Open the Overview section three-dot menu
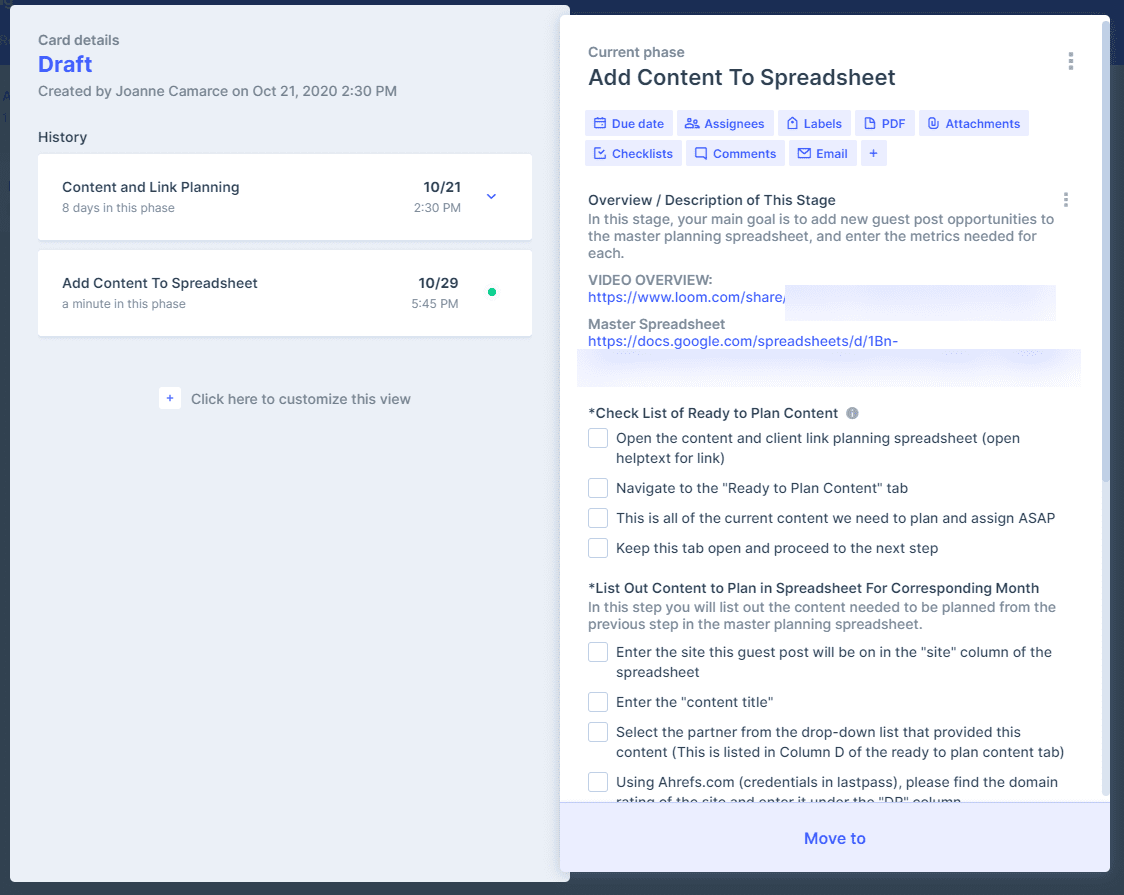 [1065, 199]
